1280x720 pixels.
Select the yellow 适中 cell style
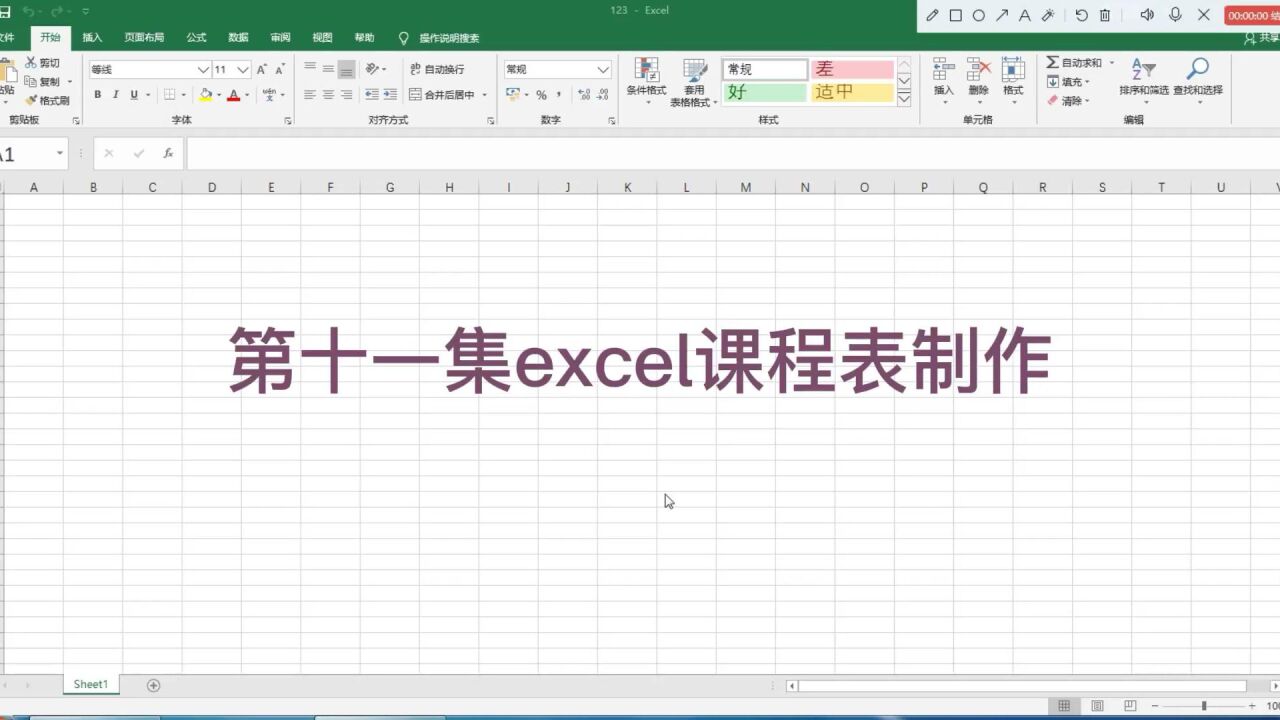pos(852,92)
